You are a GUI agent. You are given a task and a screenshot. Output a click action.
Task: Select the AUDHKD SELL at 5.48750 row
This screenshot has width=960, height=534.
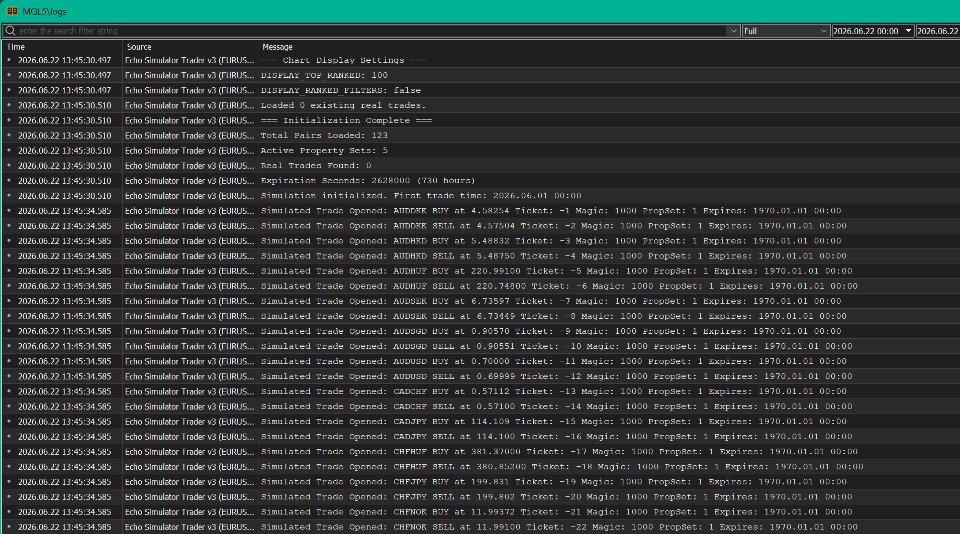(480, 256)
